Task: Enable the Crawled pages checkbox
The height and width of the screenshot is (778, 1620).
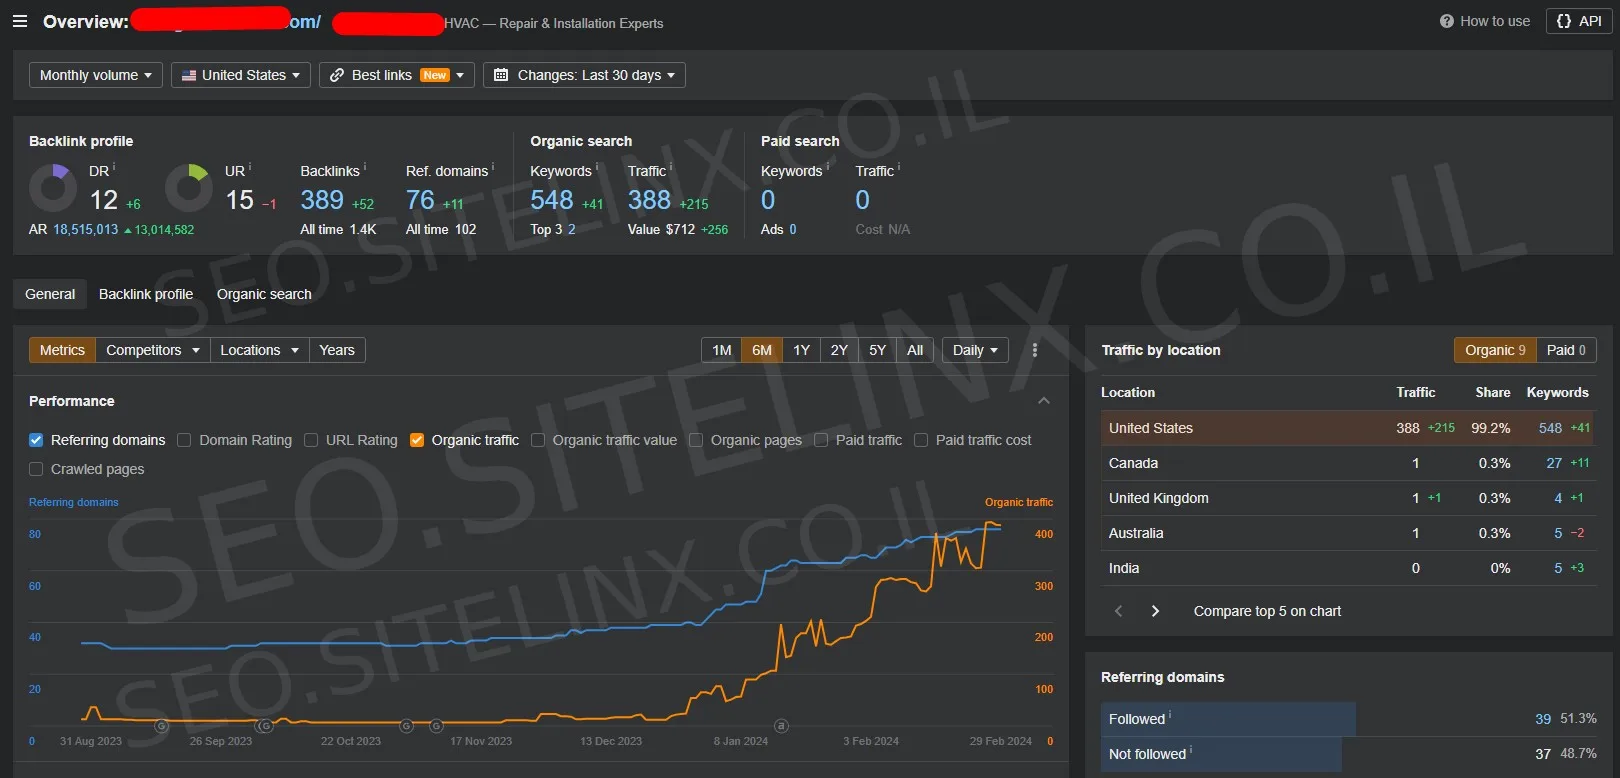Action: (x=36, y=469)
